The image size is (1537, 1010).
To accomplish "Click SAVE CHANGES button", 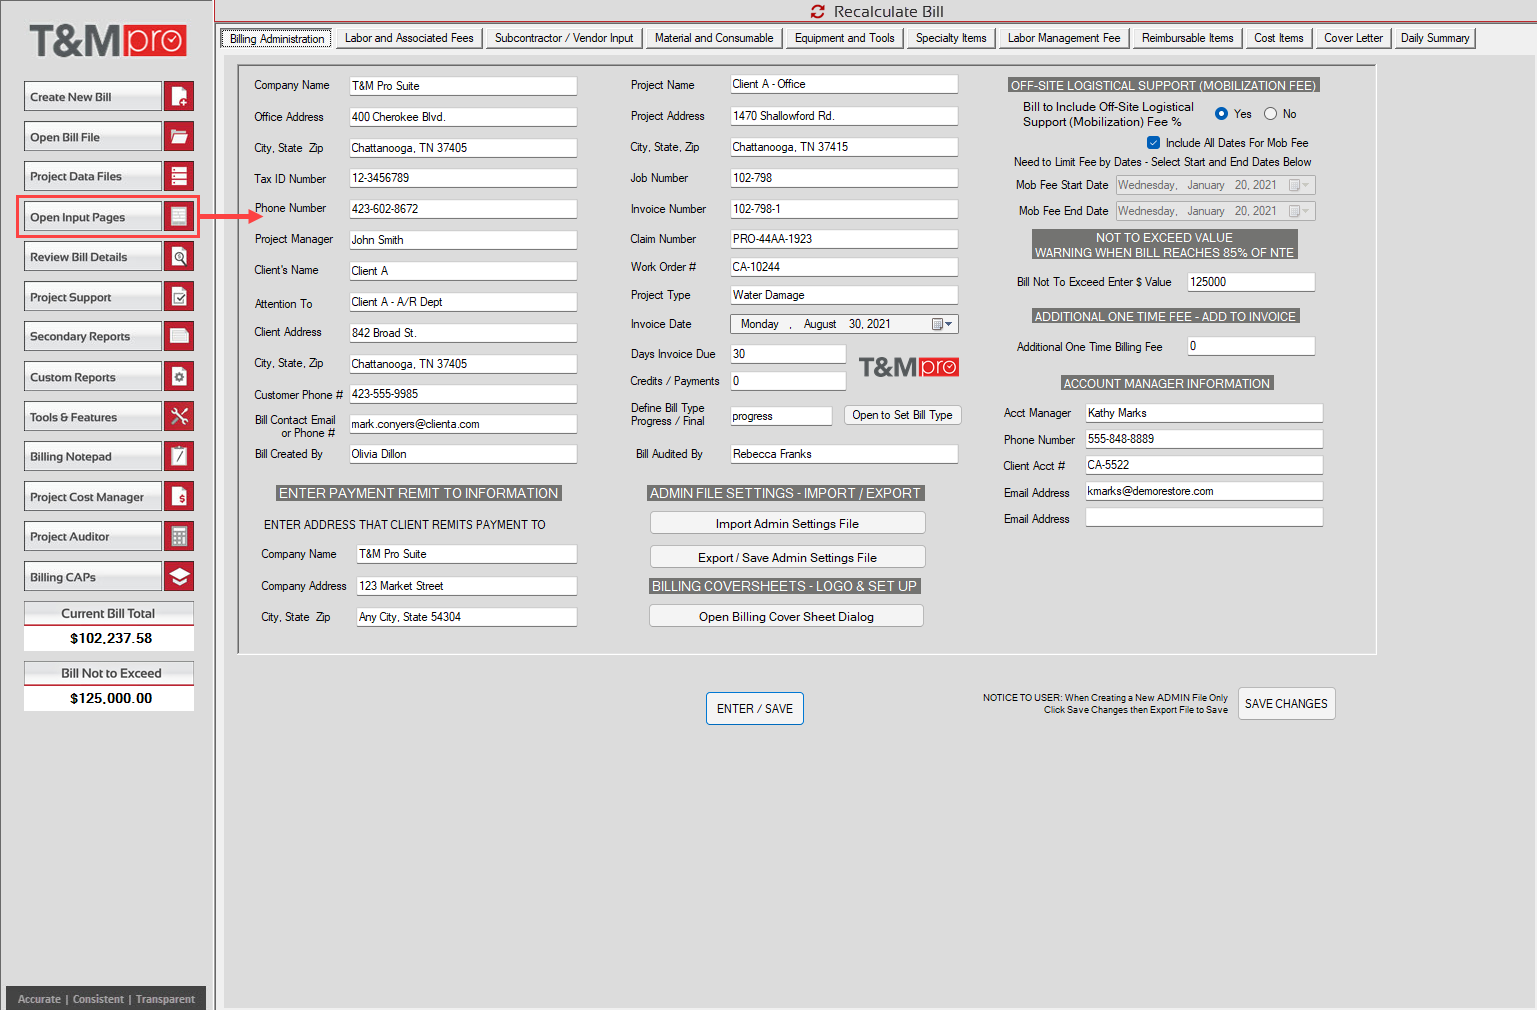I will click(x=1286, y=703).
